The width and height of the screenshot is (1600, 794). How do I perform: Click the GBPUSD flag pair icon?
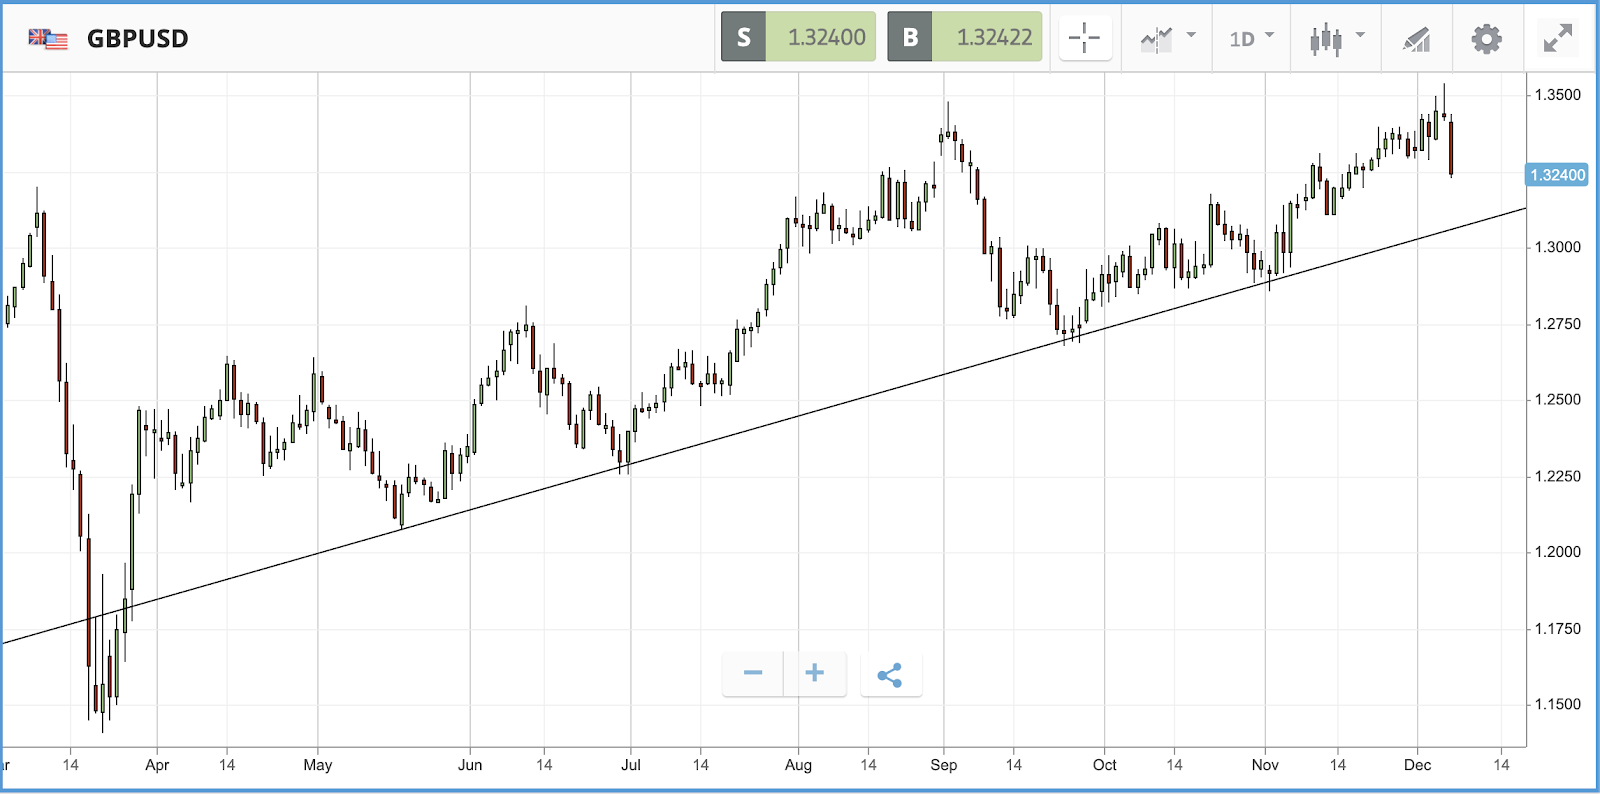click(x=48, y=39)
